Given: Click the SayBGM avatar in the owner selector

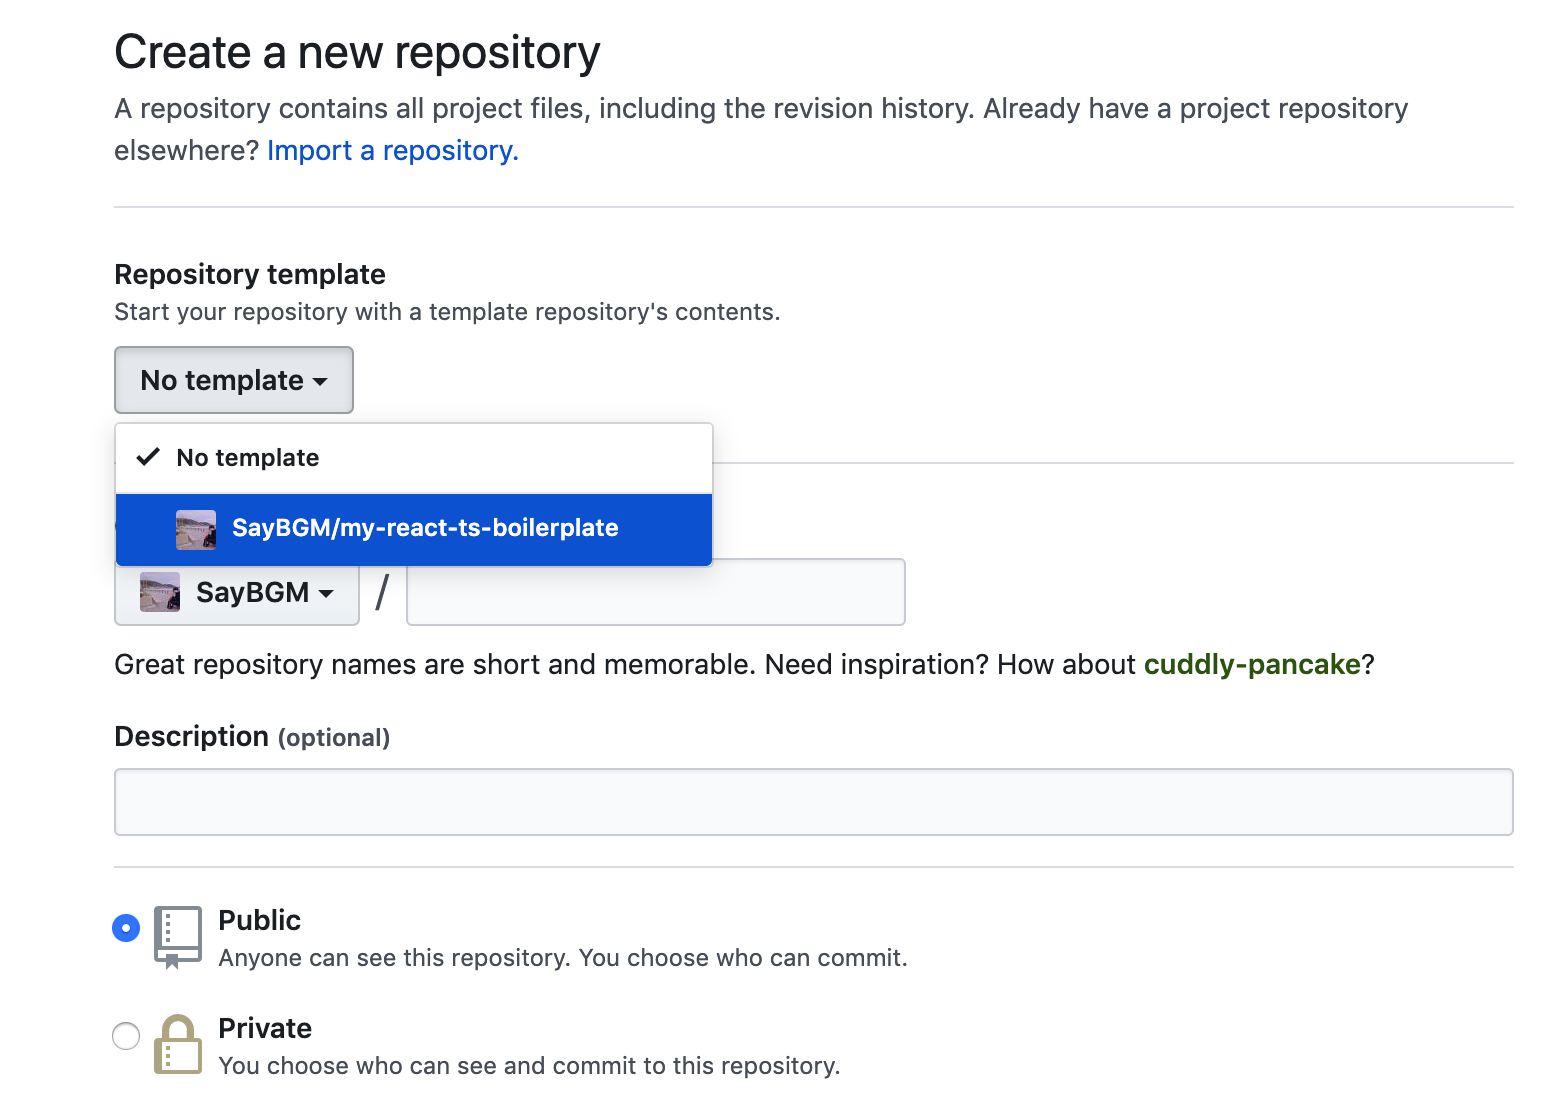Looking at the screenshot, I should [x=158, y=592].
